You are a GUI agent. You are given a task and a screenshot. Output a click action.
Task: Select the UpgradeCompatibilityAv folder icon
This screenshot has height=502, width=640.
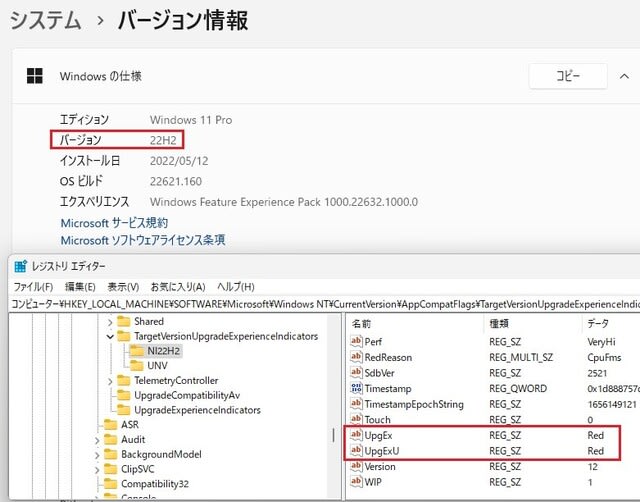point(124,395)
